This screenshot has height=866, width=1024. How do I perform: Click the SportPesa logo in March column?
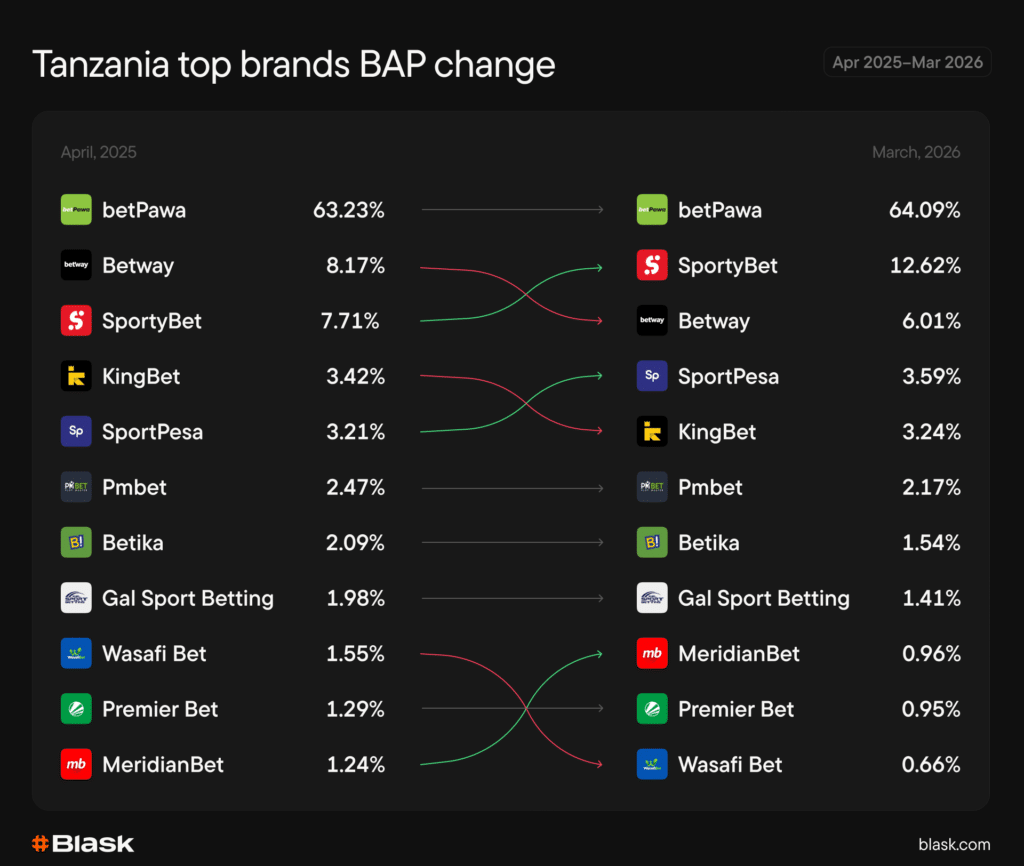click(x=652, y=377)
